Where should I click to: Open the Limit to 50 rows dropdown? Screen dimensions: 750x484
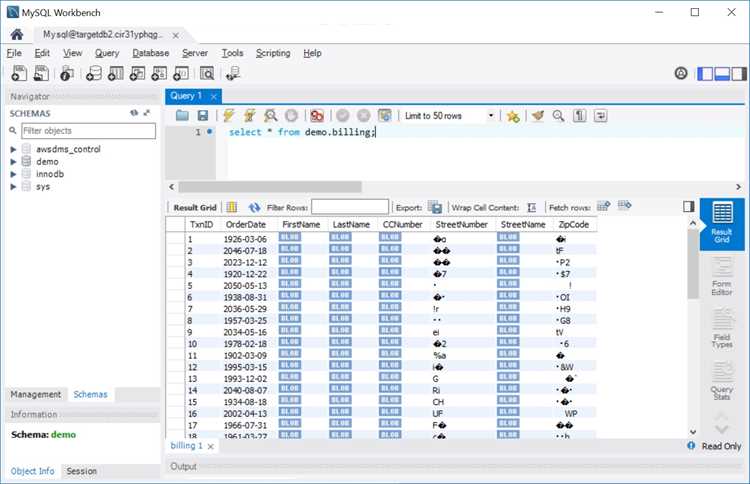(x=490, y=116)
